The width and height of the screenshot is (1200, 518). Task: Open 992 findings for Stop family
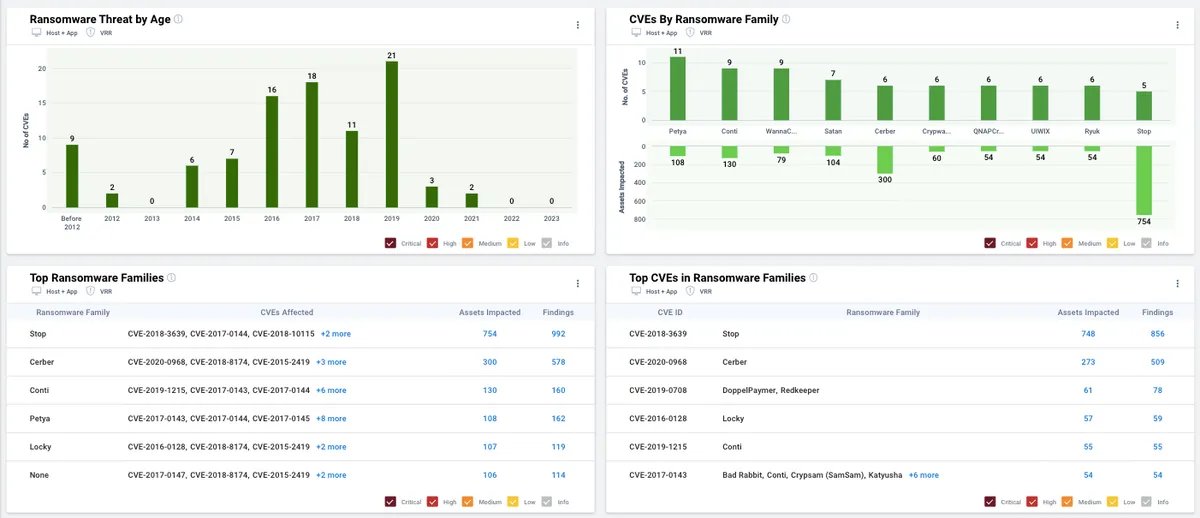558,334
